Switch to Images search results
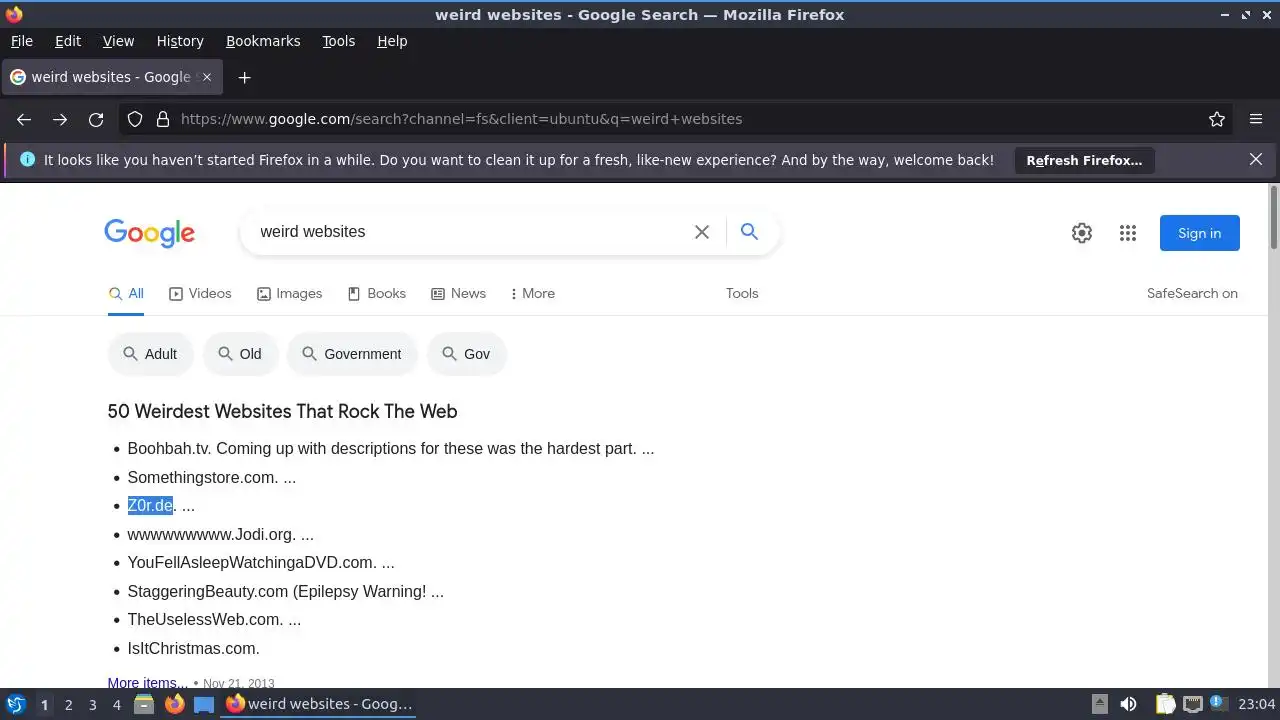Viewport: 1280px width, 720px height. (x=289, y=293)
